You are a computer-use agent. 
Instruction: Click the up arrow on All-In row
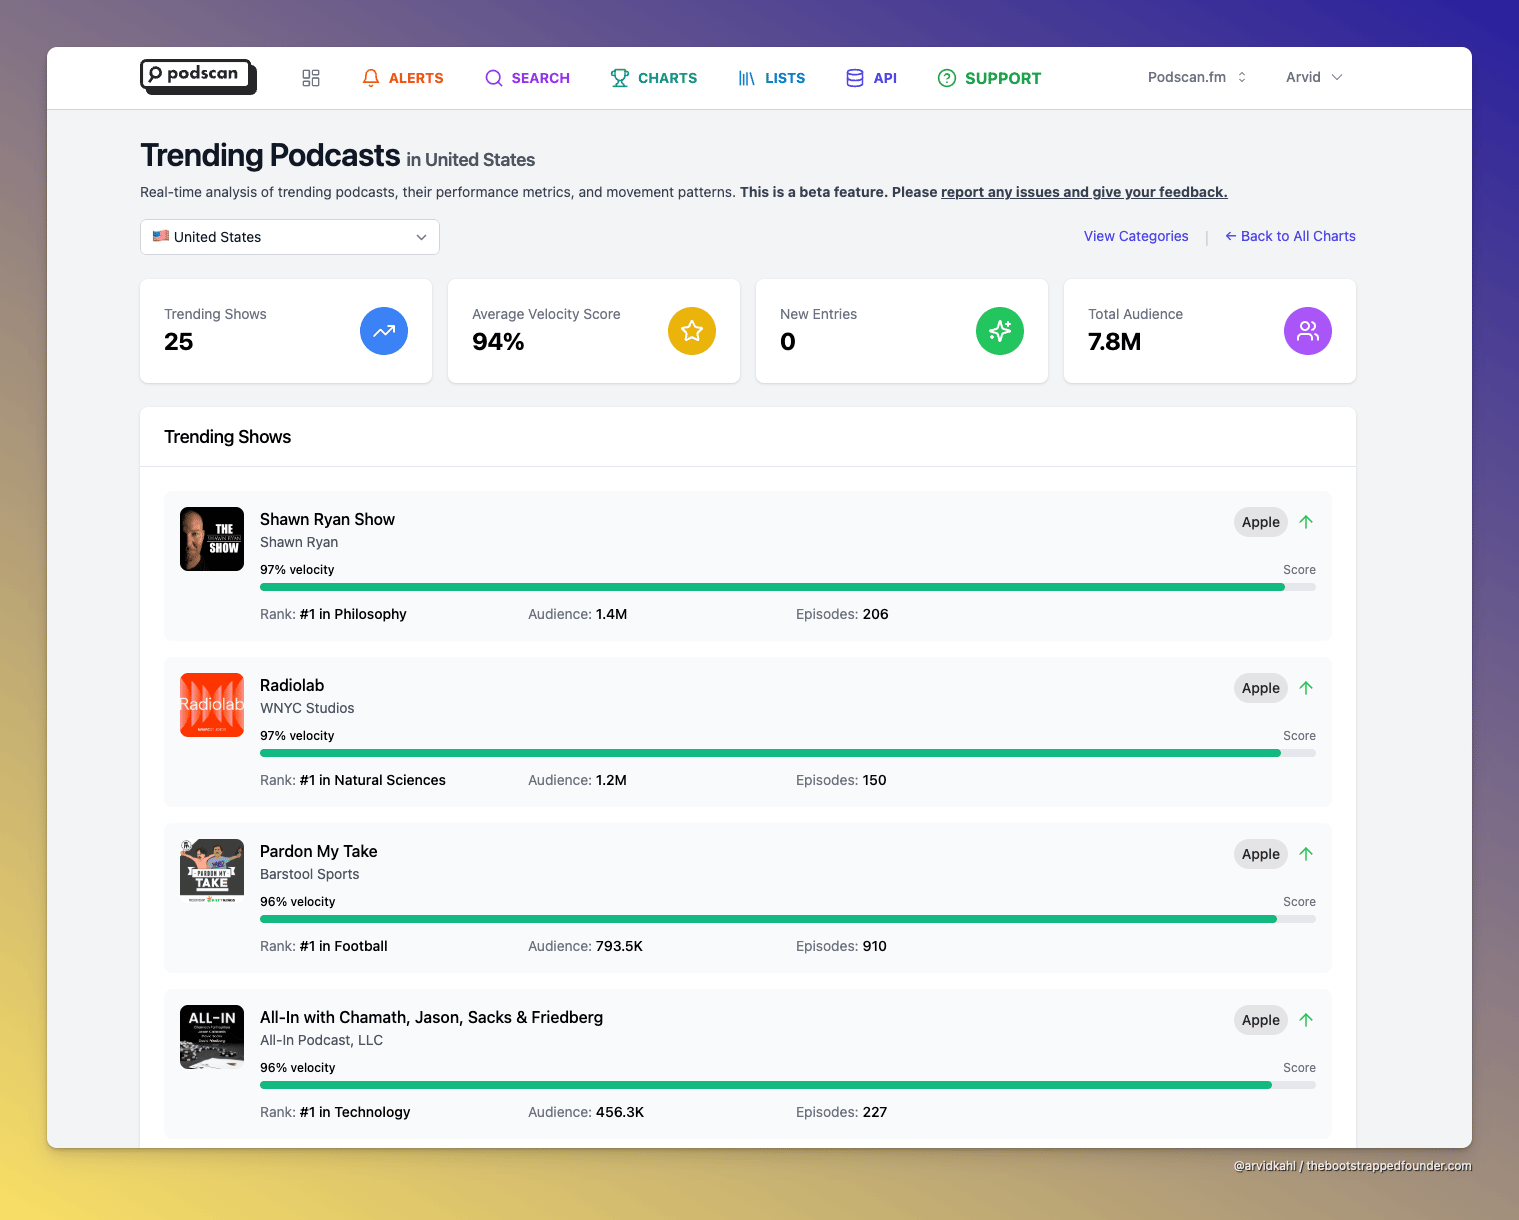(x=1306, y=1020)
